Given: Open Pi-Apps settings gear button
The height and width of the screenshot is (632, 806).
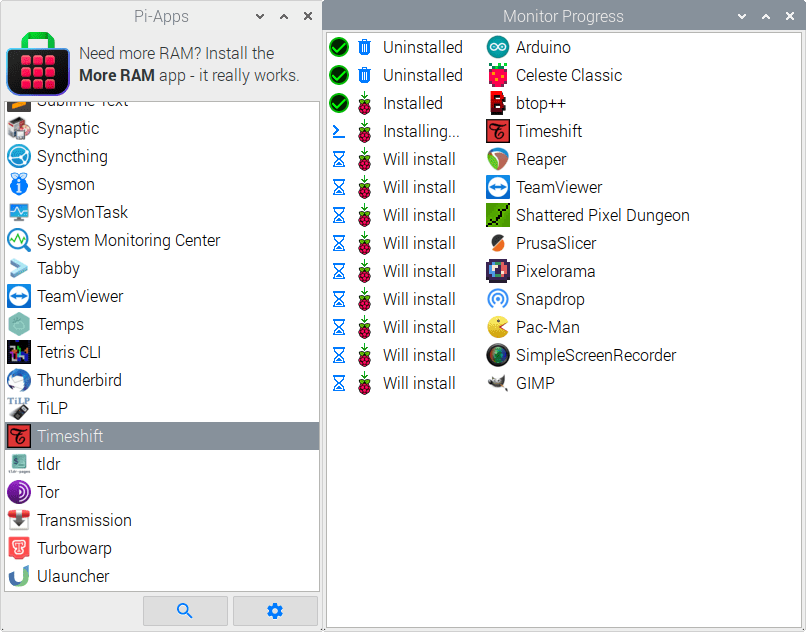Looking at the screenshot, I should tap(275, 611).
